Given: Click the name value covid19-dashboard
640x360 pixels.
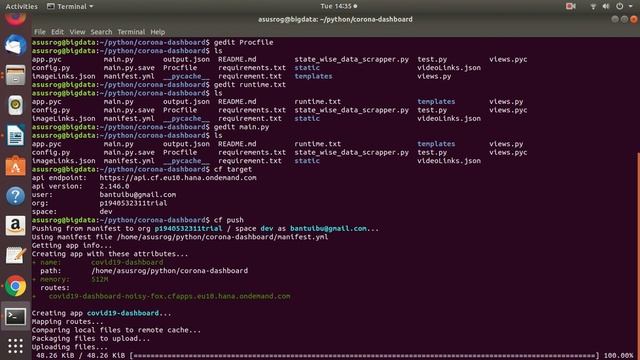Looking at the screenshot, I should [x=127, y=262].
